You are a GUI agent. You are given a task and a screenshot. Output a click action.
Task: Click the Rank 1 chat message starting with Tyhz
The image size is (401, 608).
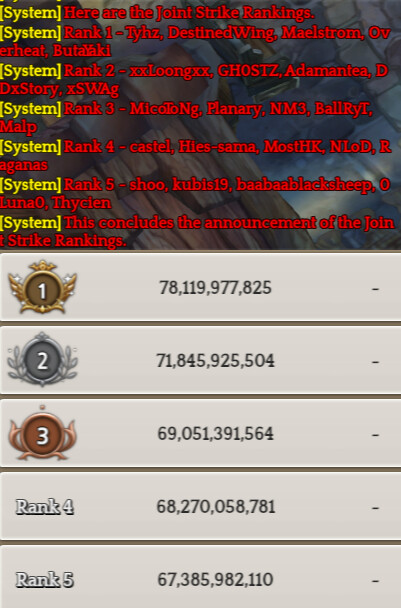click(x=195, y=41)
